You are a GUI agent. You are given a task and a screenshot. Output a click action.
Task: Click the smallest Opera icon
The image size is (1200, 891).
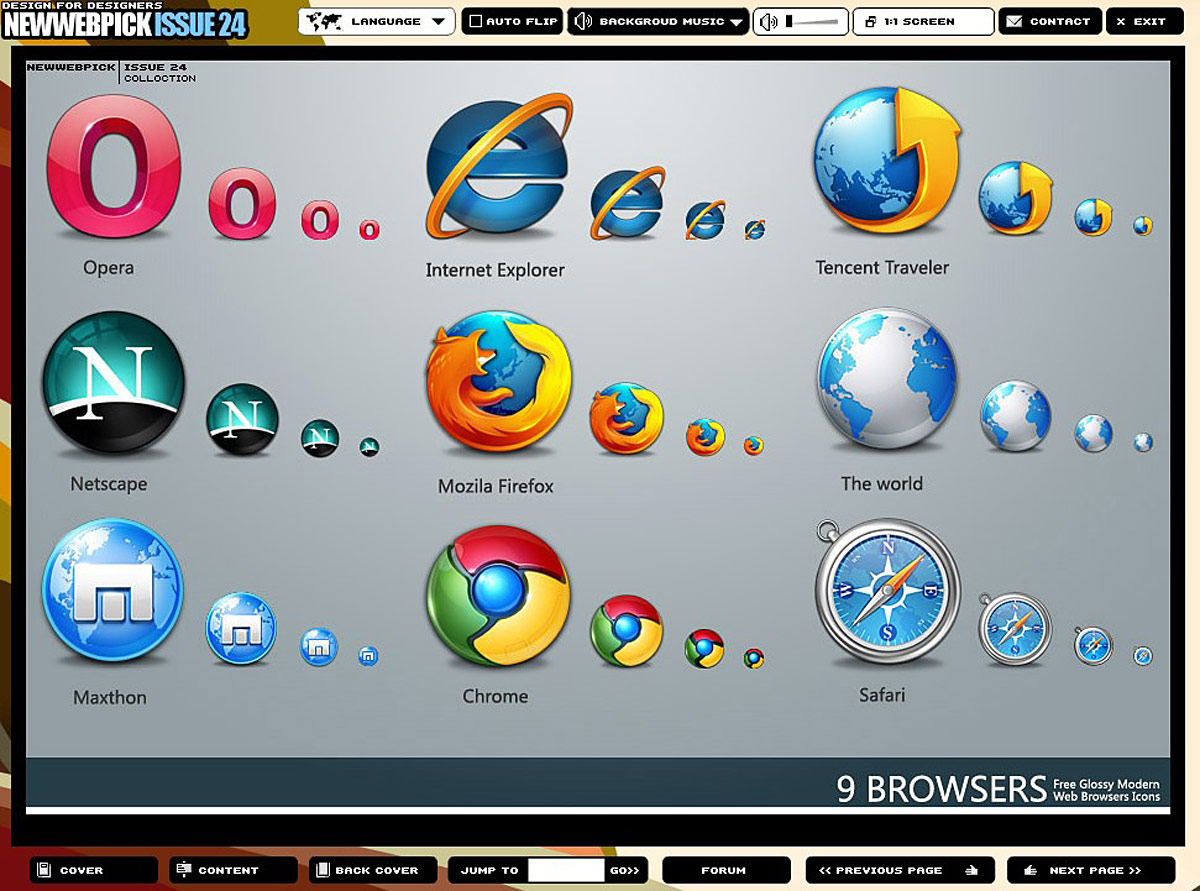point(369,230)
